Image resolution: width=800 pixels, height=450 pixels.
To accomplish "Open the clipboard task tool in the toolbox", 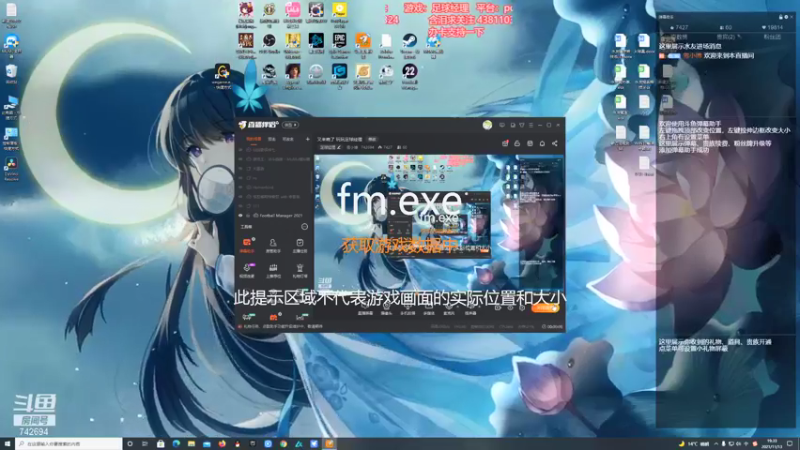I will tap(299, 245).
